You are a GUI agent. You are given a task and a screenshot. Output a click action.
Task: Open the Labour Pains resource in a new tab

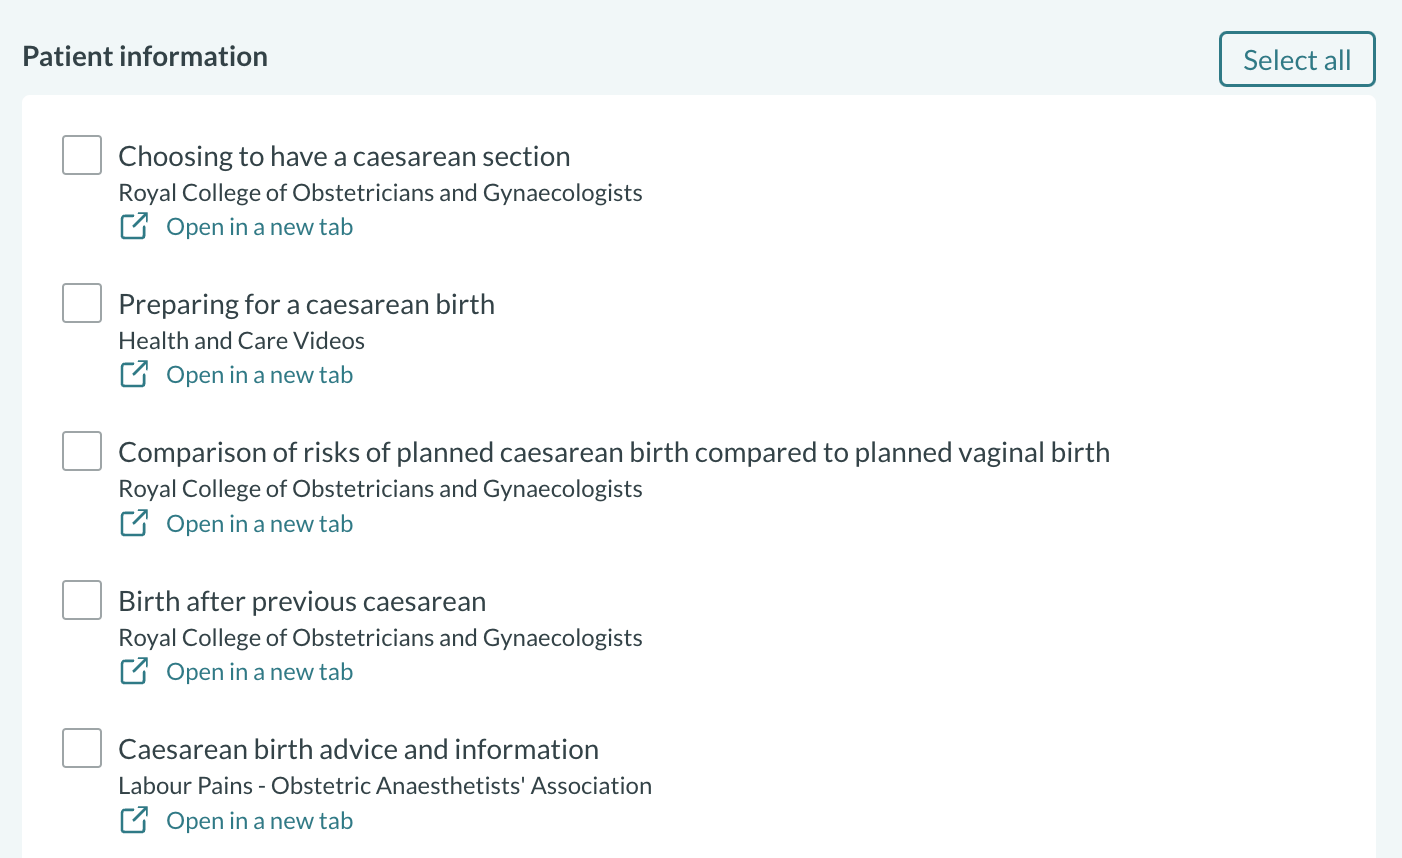259,821
